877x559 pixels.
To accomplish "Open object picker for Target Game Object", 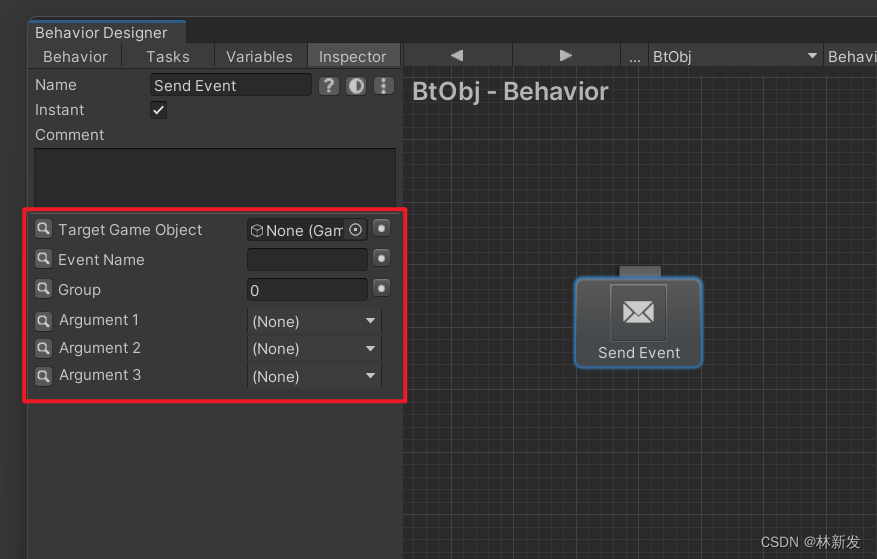I will point(356,229).
